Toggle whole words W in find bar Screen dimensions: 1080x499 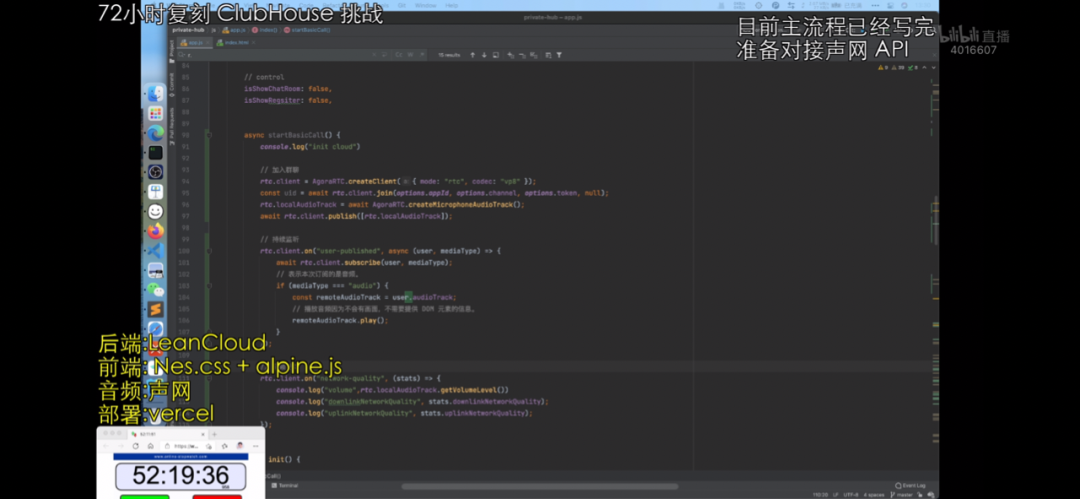point(411,54)
